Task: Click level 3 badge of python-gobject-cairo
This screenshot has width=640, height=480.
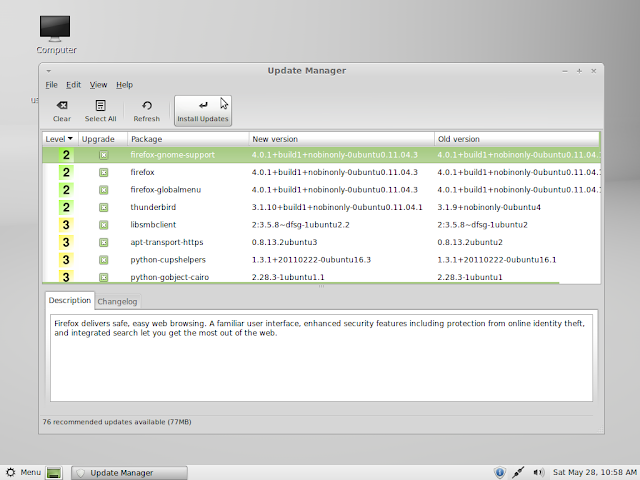Action: 66,277
